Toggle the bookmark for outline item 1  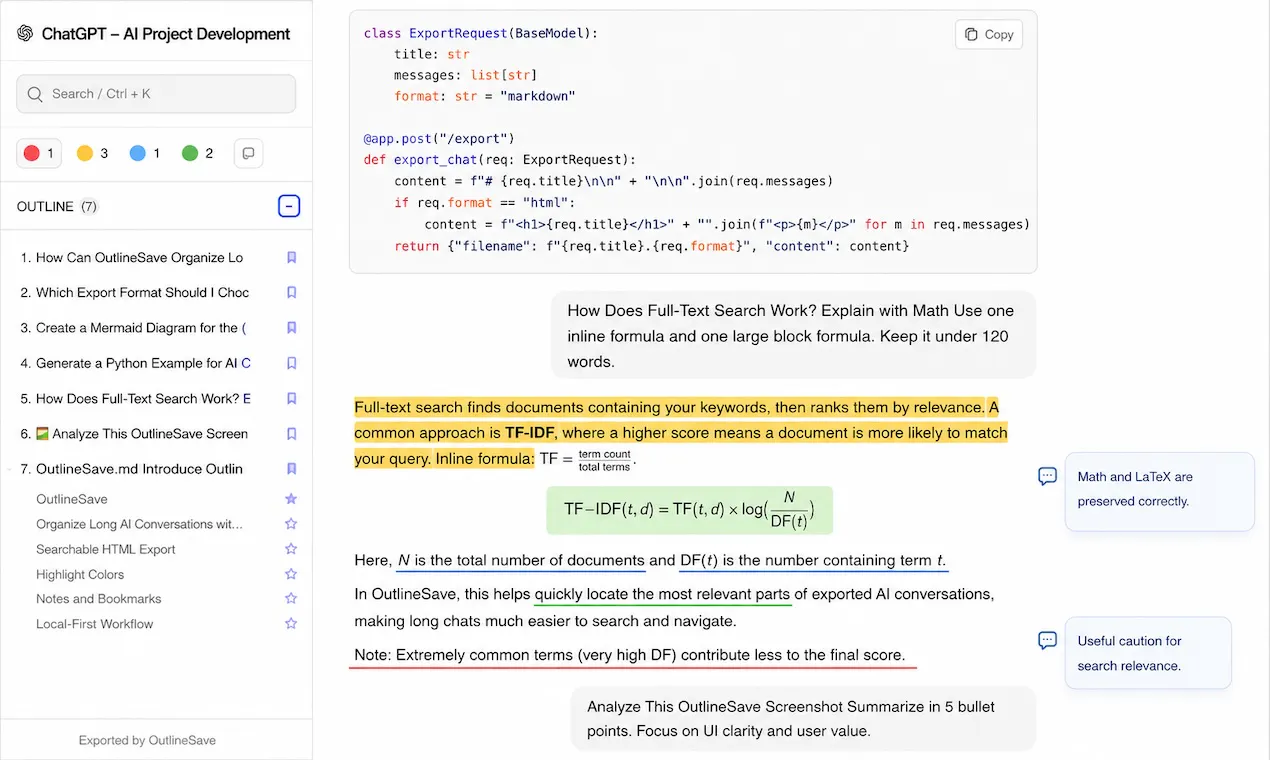[x=292, y=258]
